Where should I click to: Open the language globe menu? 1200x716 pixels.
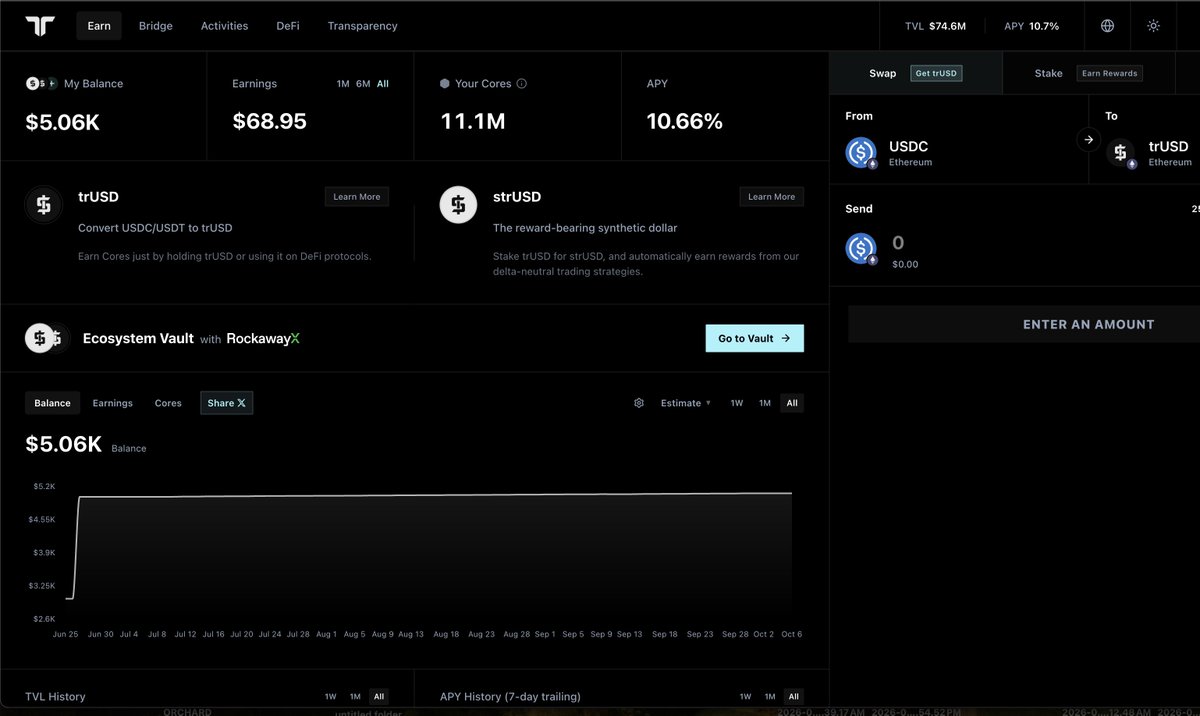(x=1107, y=26)
